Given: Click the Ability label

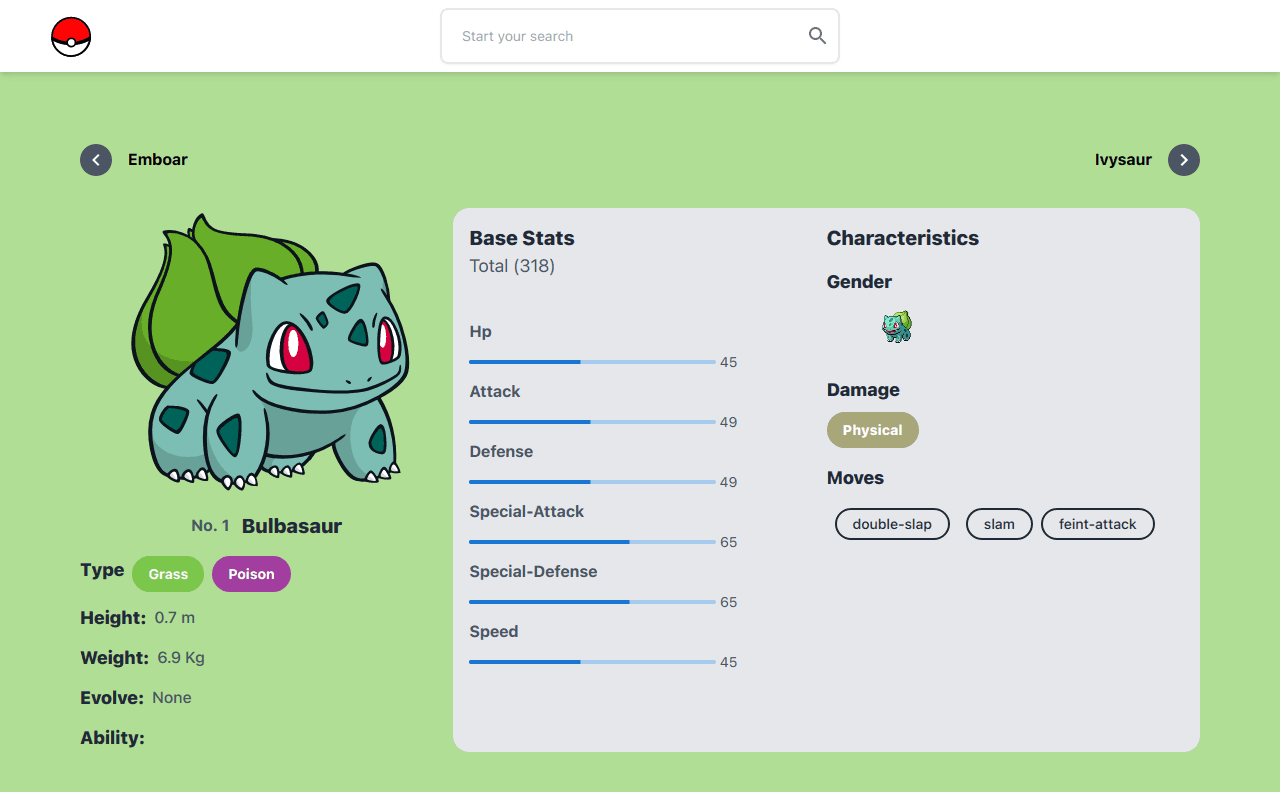Looking at the screenshot, I should pos(112,738).
